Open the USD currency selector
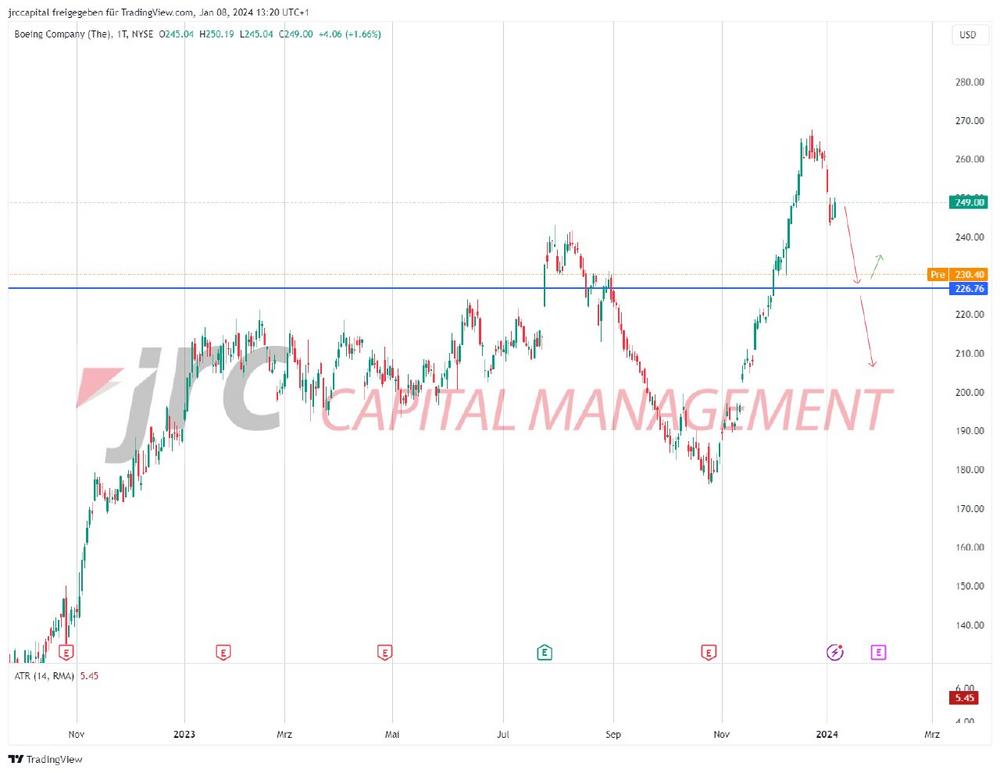 click(x=967, y=35)
